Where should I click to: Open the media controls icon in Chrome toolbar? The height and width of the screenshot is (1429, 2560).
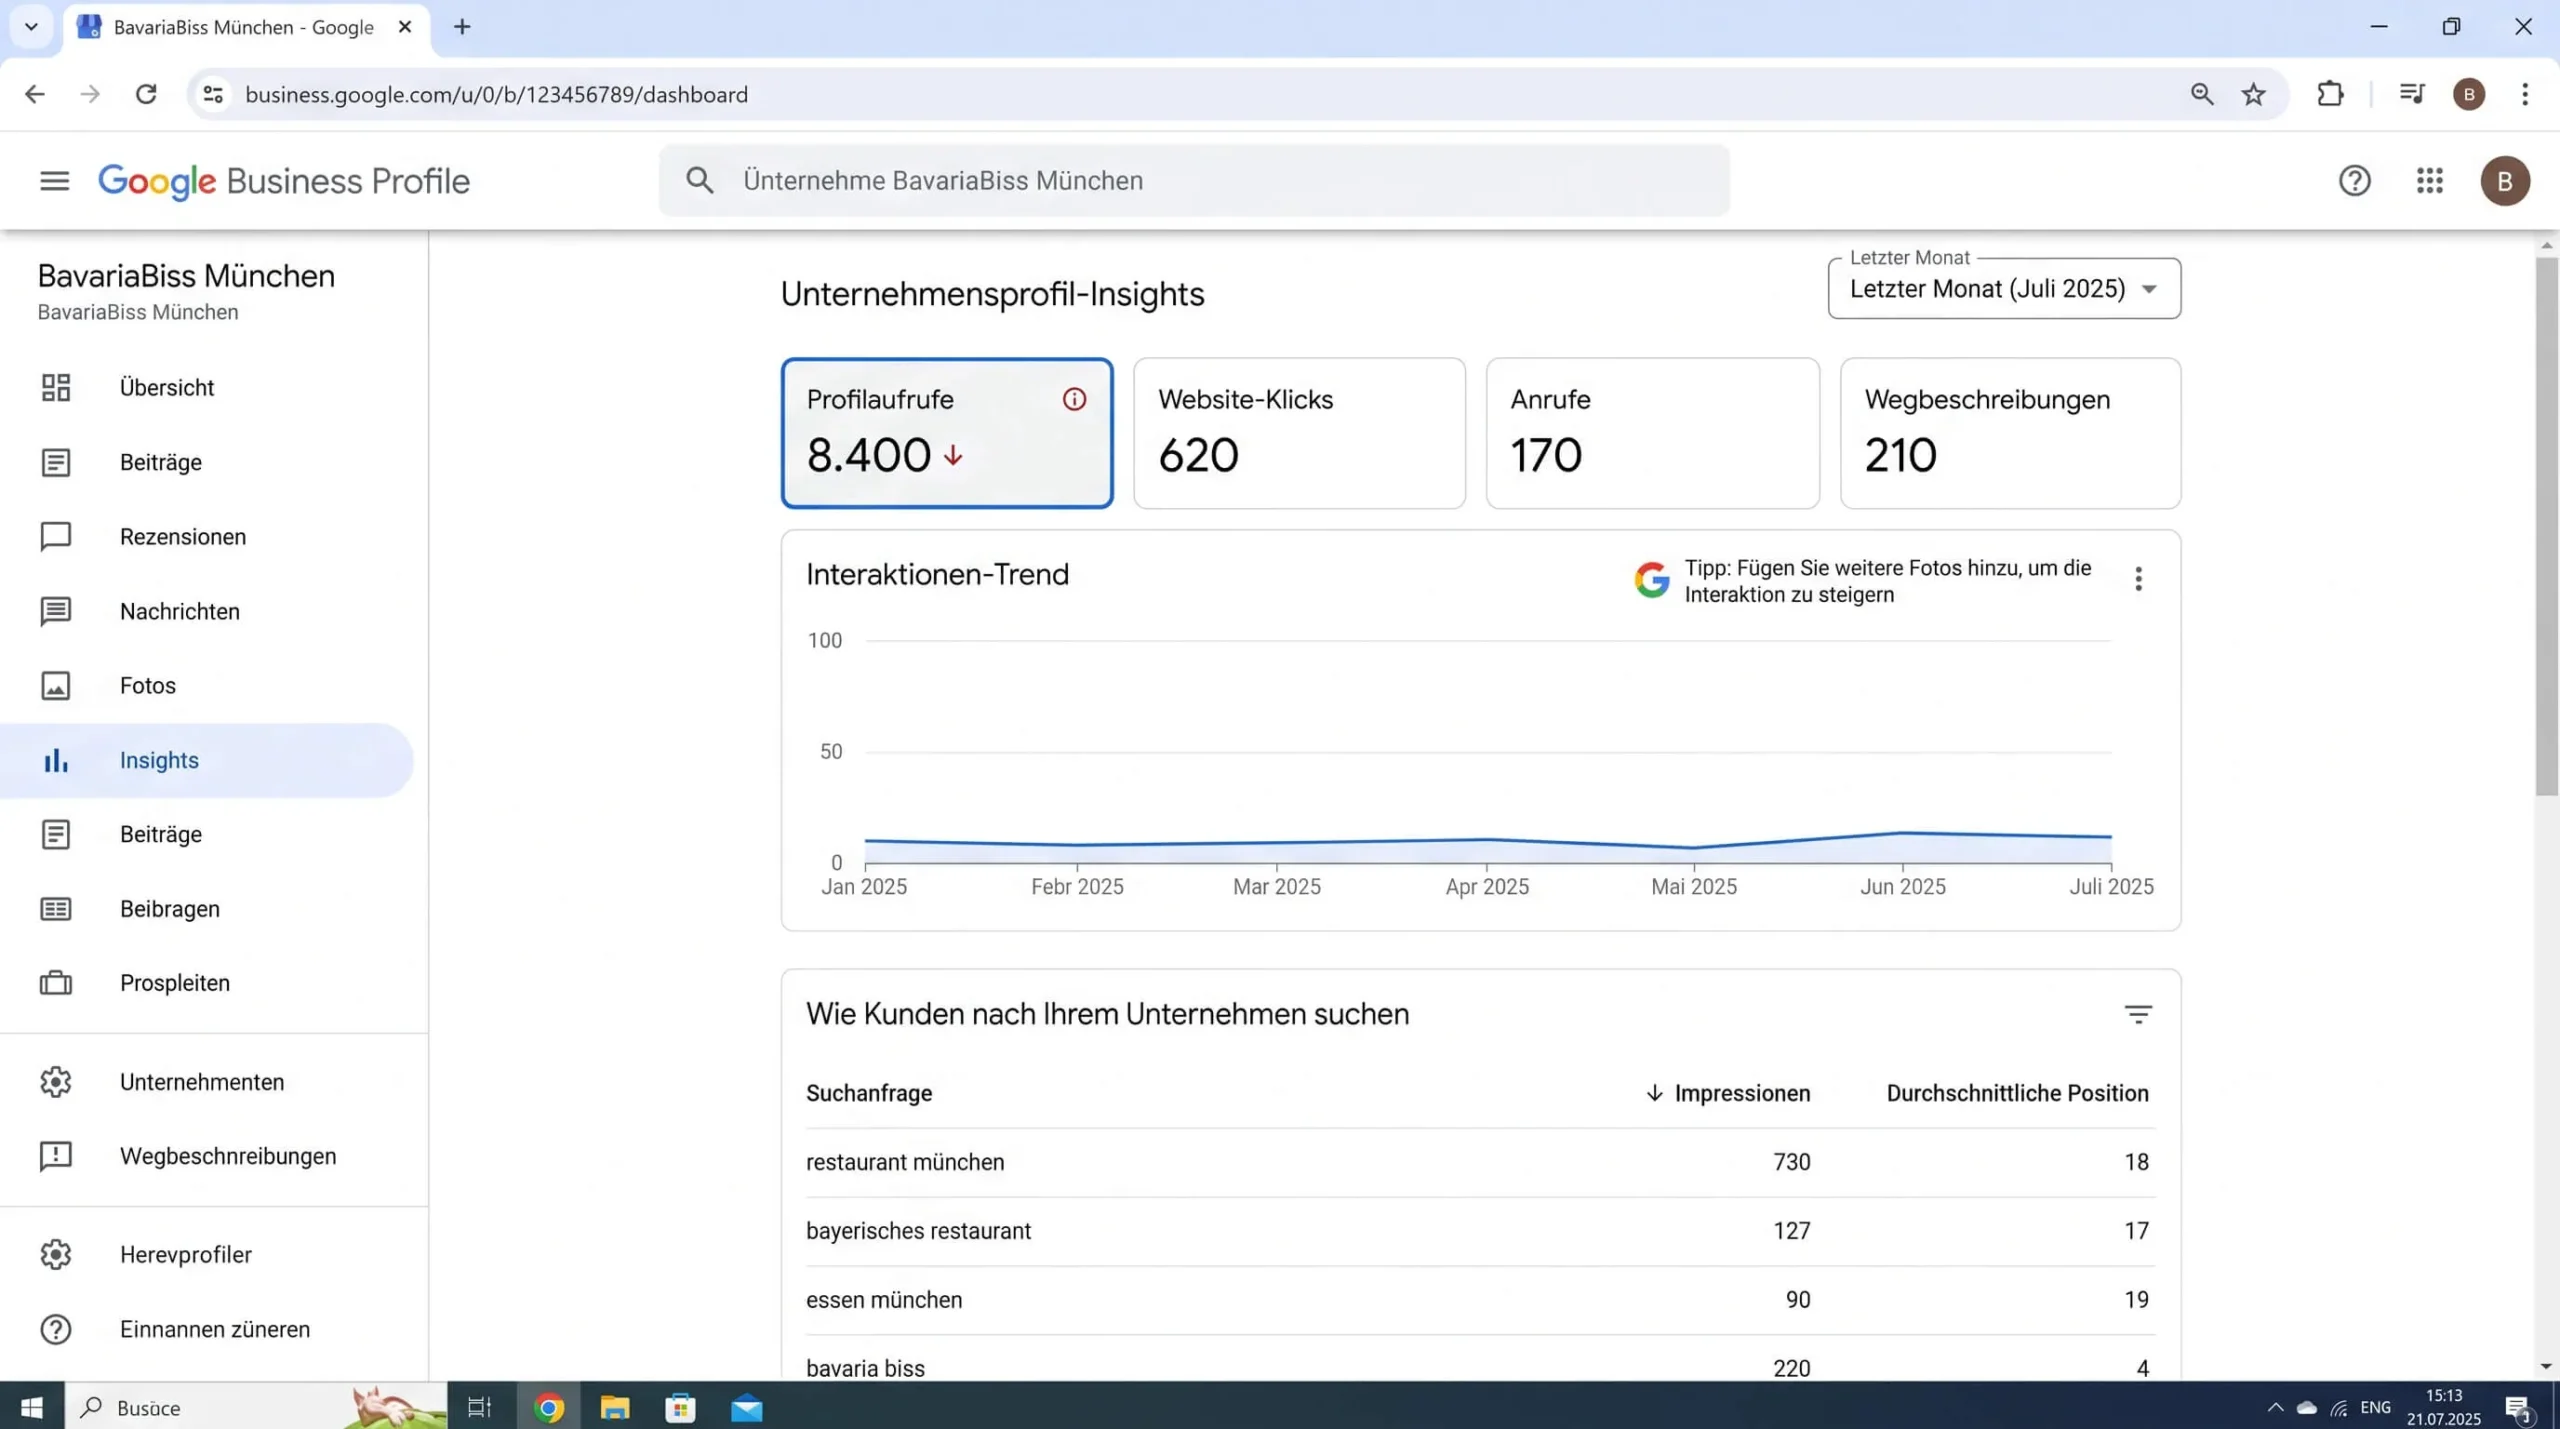[2411, 94]
